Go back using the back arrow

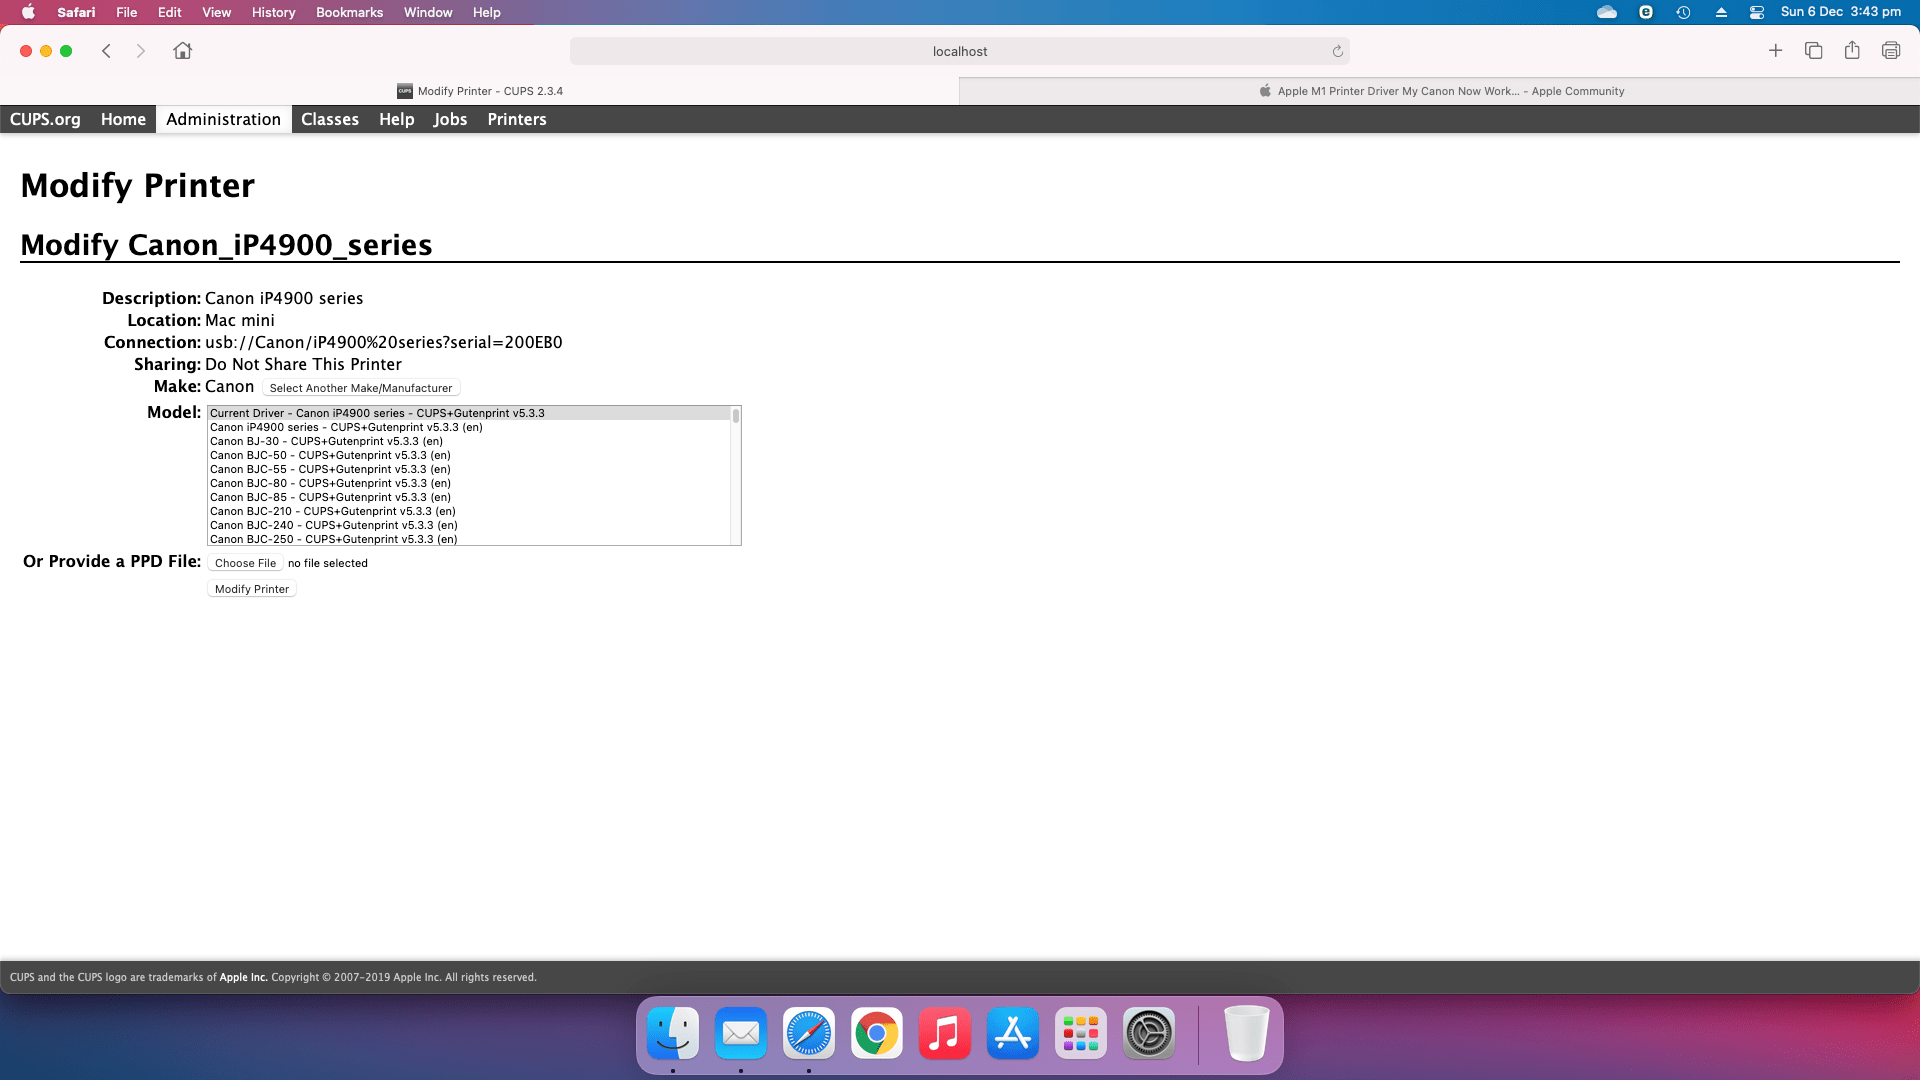click(106, 51)
